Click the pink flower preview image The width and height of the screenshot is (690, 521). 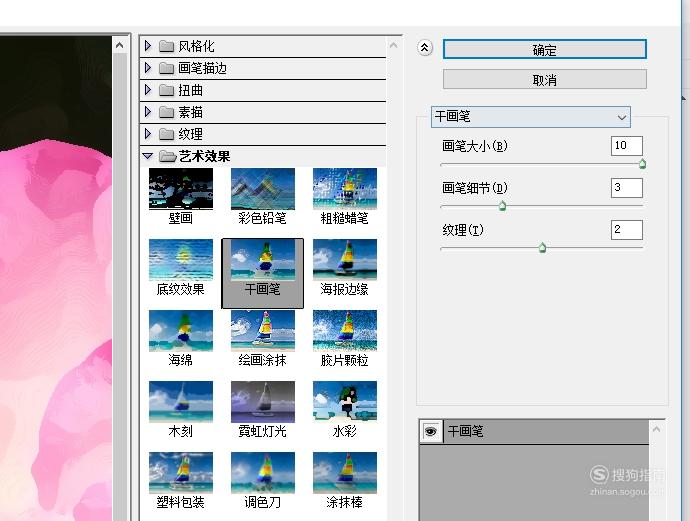tap(55, 279)
